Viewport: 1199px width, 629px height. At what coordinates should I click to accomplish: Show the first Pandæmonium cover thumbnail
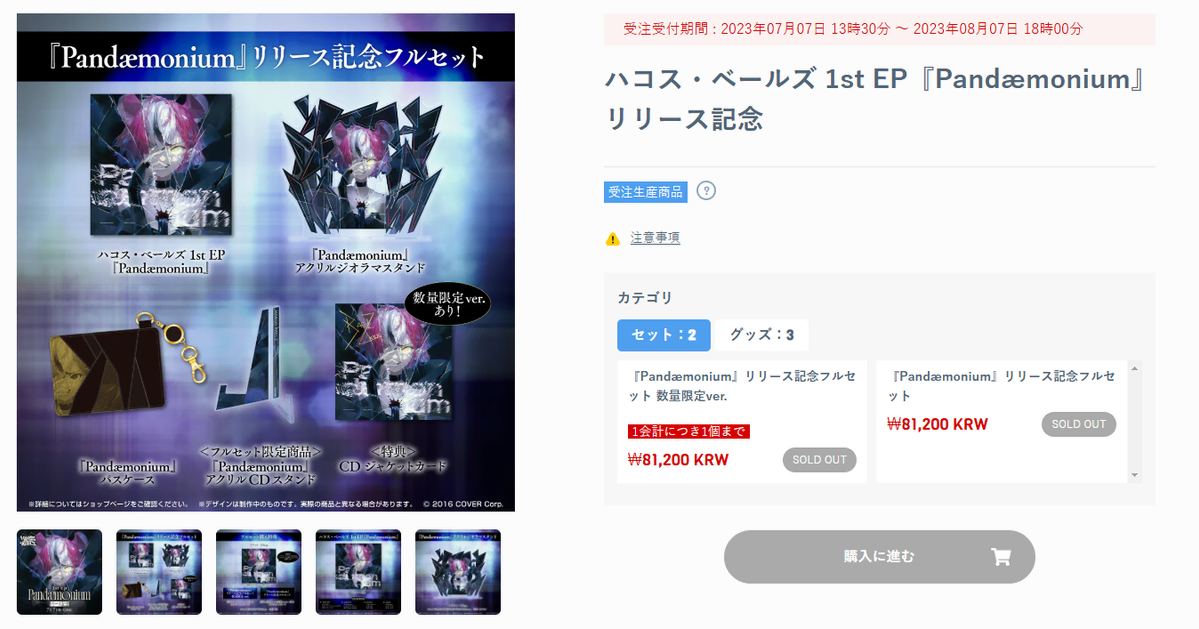click(60, 572)
